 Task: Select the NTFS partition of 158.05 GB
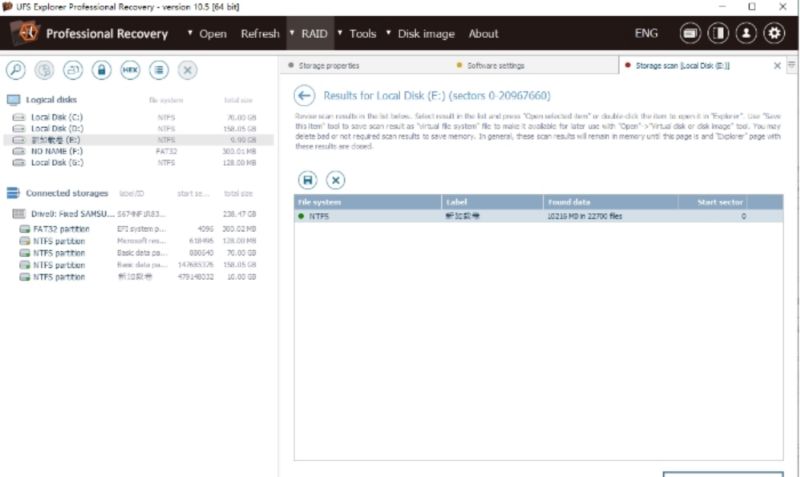point(138,265)
